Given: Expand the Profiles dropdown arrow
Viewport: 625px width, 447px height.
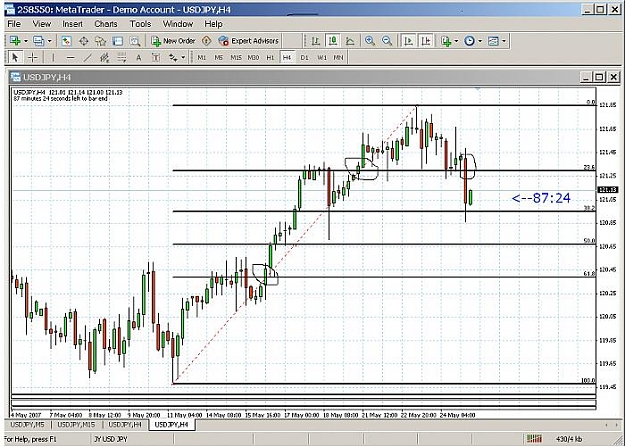Looking at the screenshot, I should [49, 41].
